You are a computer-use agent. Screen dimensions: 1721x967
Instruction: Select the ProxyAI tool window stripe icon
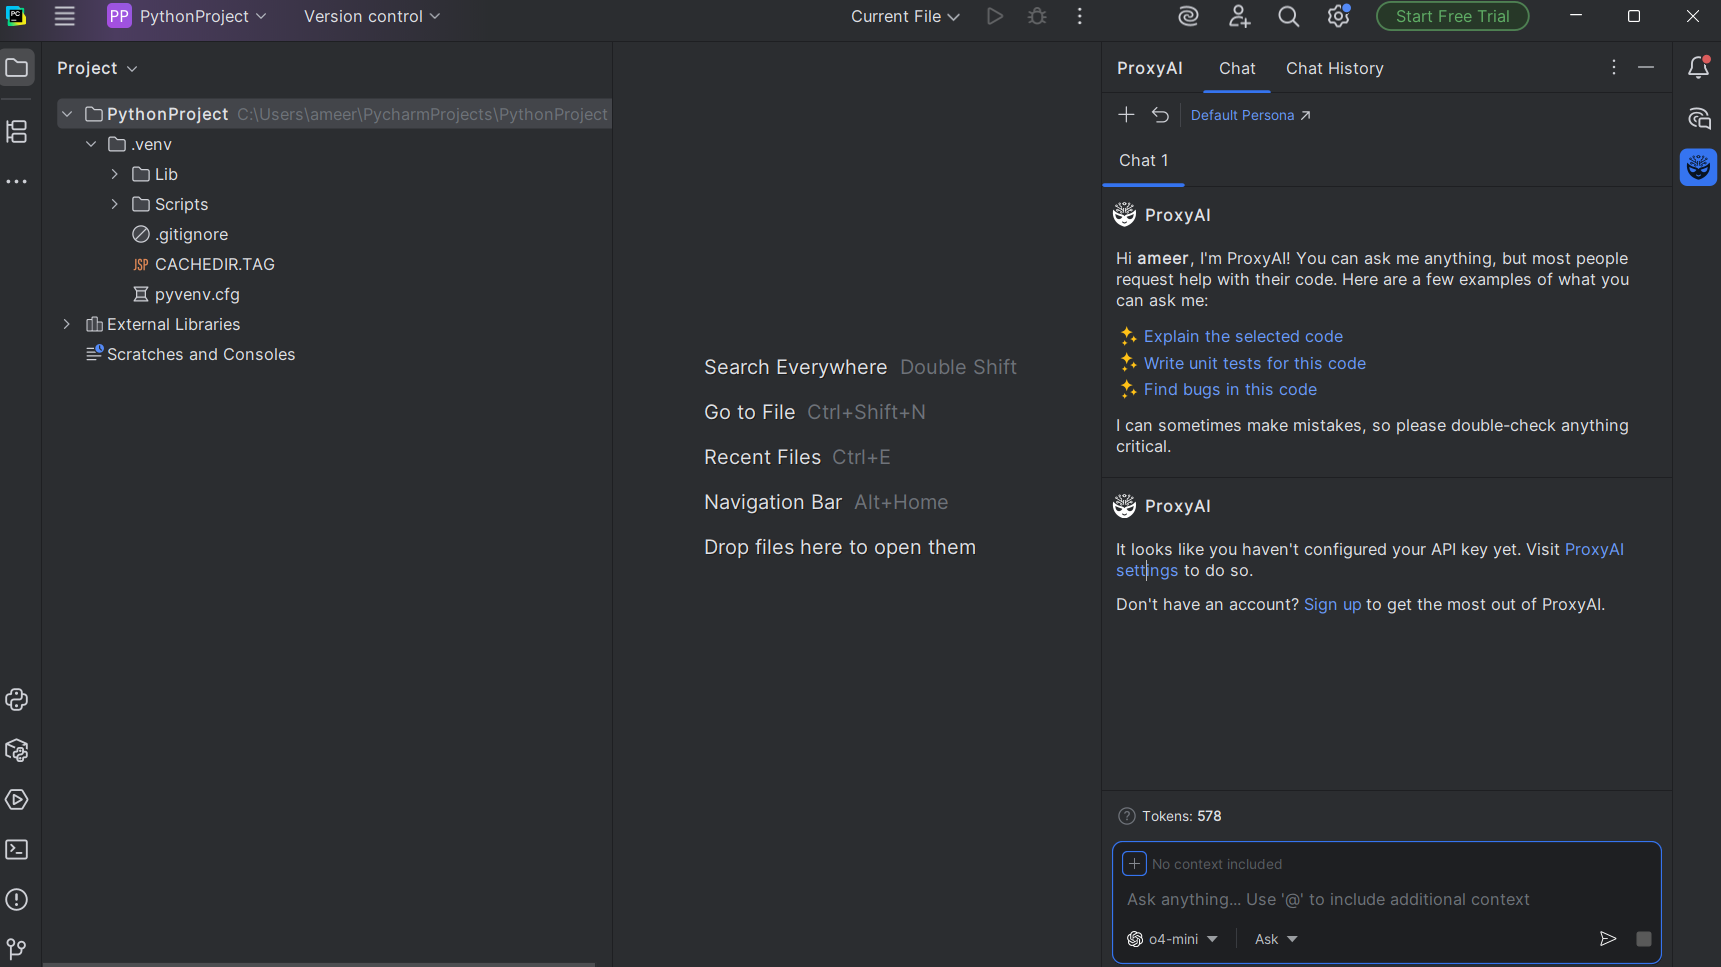1698,167
